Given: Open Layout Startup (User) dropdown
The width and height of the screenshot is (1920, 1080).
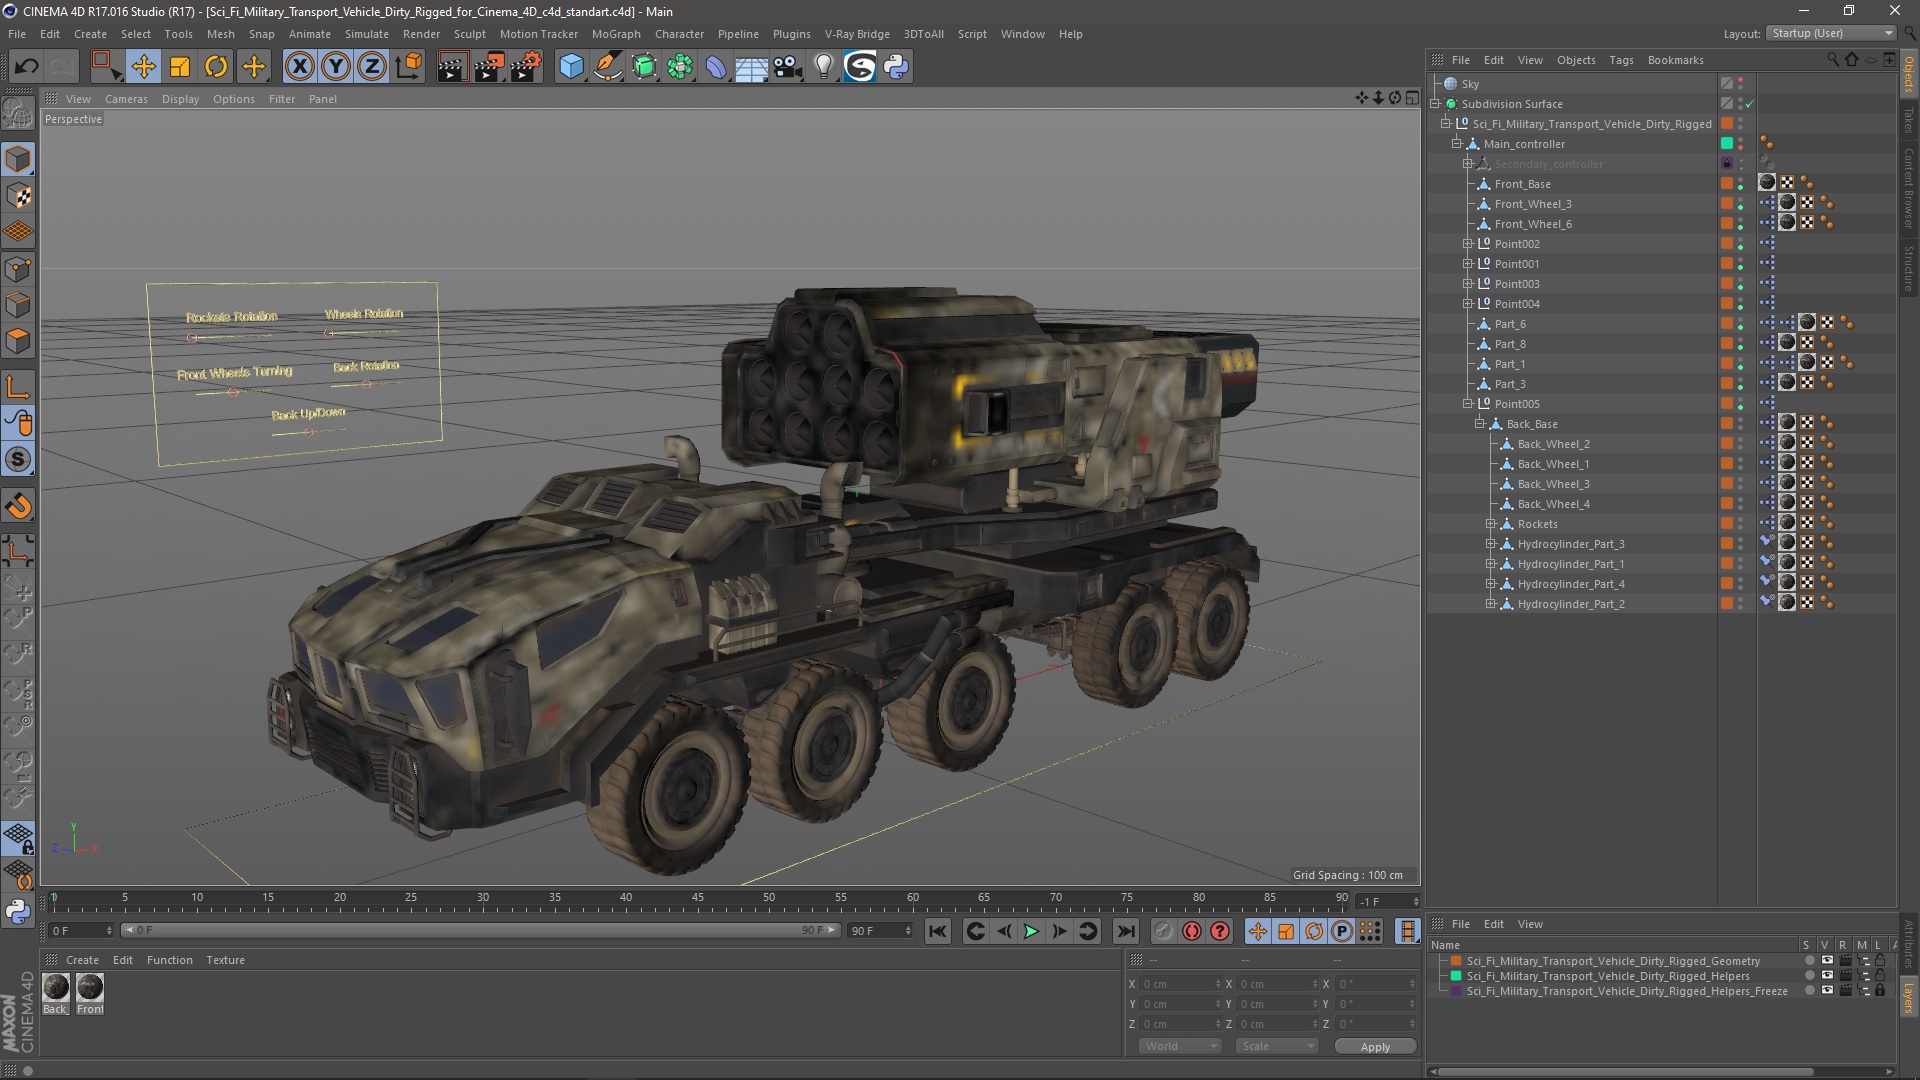Looking at the screenshot, I should point(1831,33).
